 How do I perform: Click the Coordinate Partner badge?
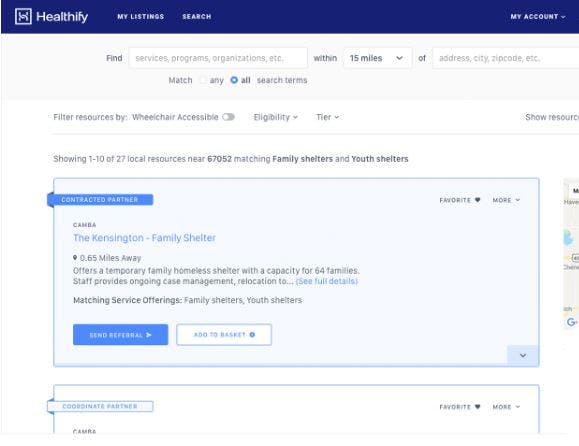click(100, 406)
